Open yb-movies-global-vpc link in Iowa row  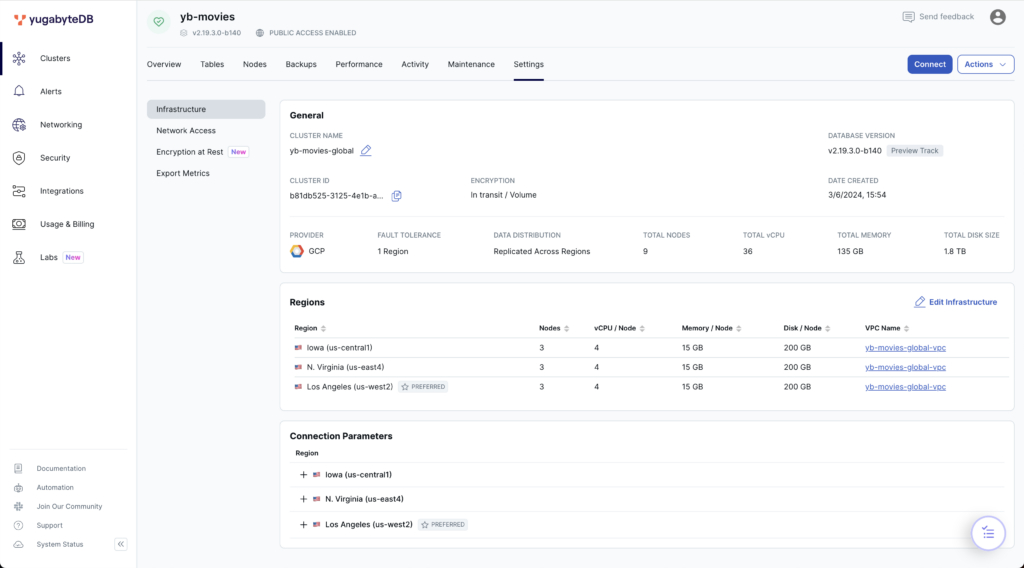[905, 348]
